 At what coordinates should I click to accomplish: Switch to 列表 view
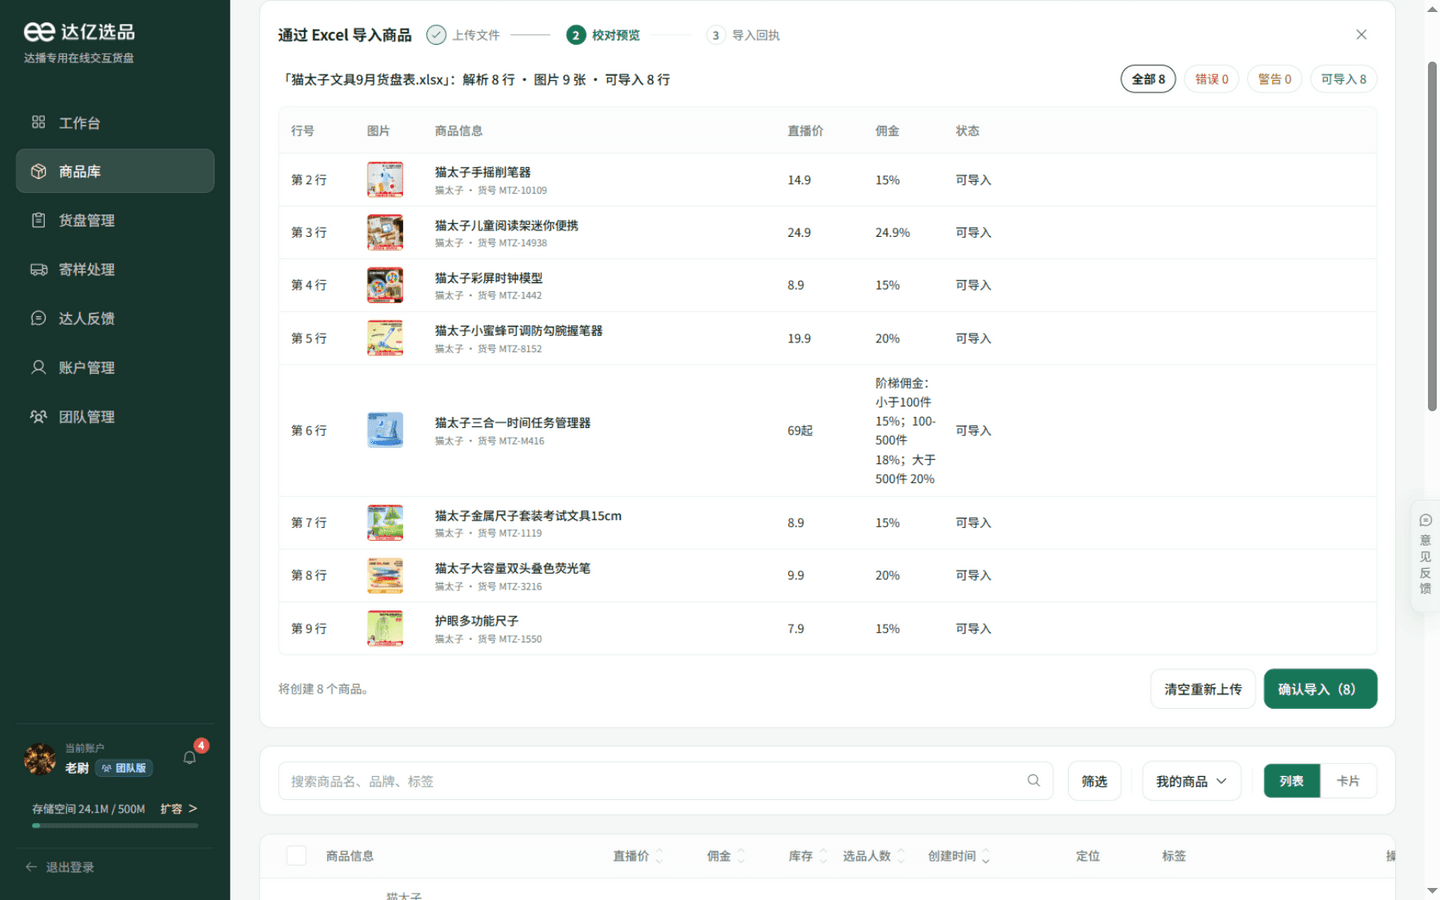pyautogui.click(x=1292, y=781)
